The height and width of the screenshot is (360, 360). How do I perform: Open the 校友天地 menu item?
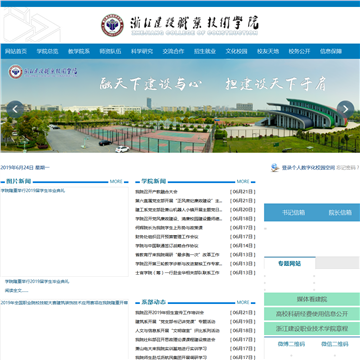pyautogui.click(x=268, y=51)
